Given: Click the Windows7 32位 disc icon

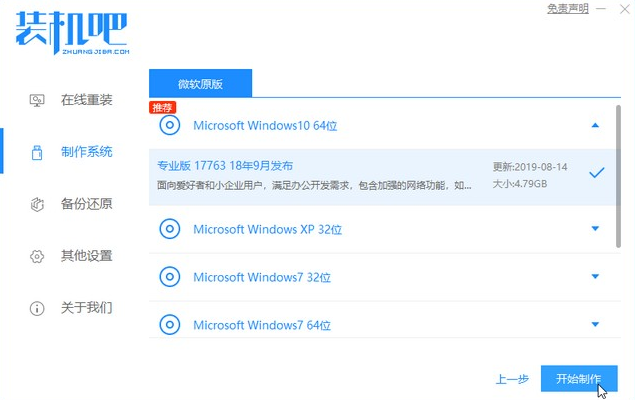Looking at the screenshot, I should [x=170, y=276].
